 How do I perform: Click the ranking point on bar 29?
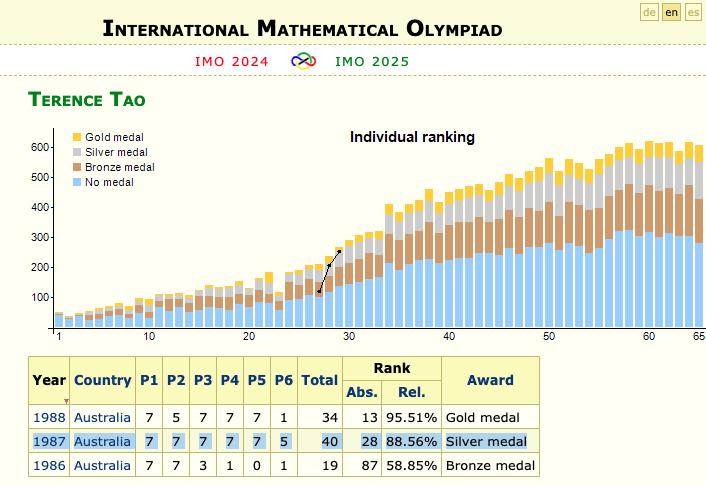(339, 251)
